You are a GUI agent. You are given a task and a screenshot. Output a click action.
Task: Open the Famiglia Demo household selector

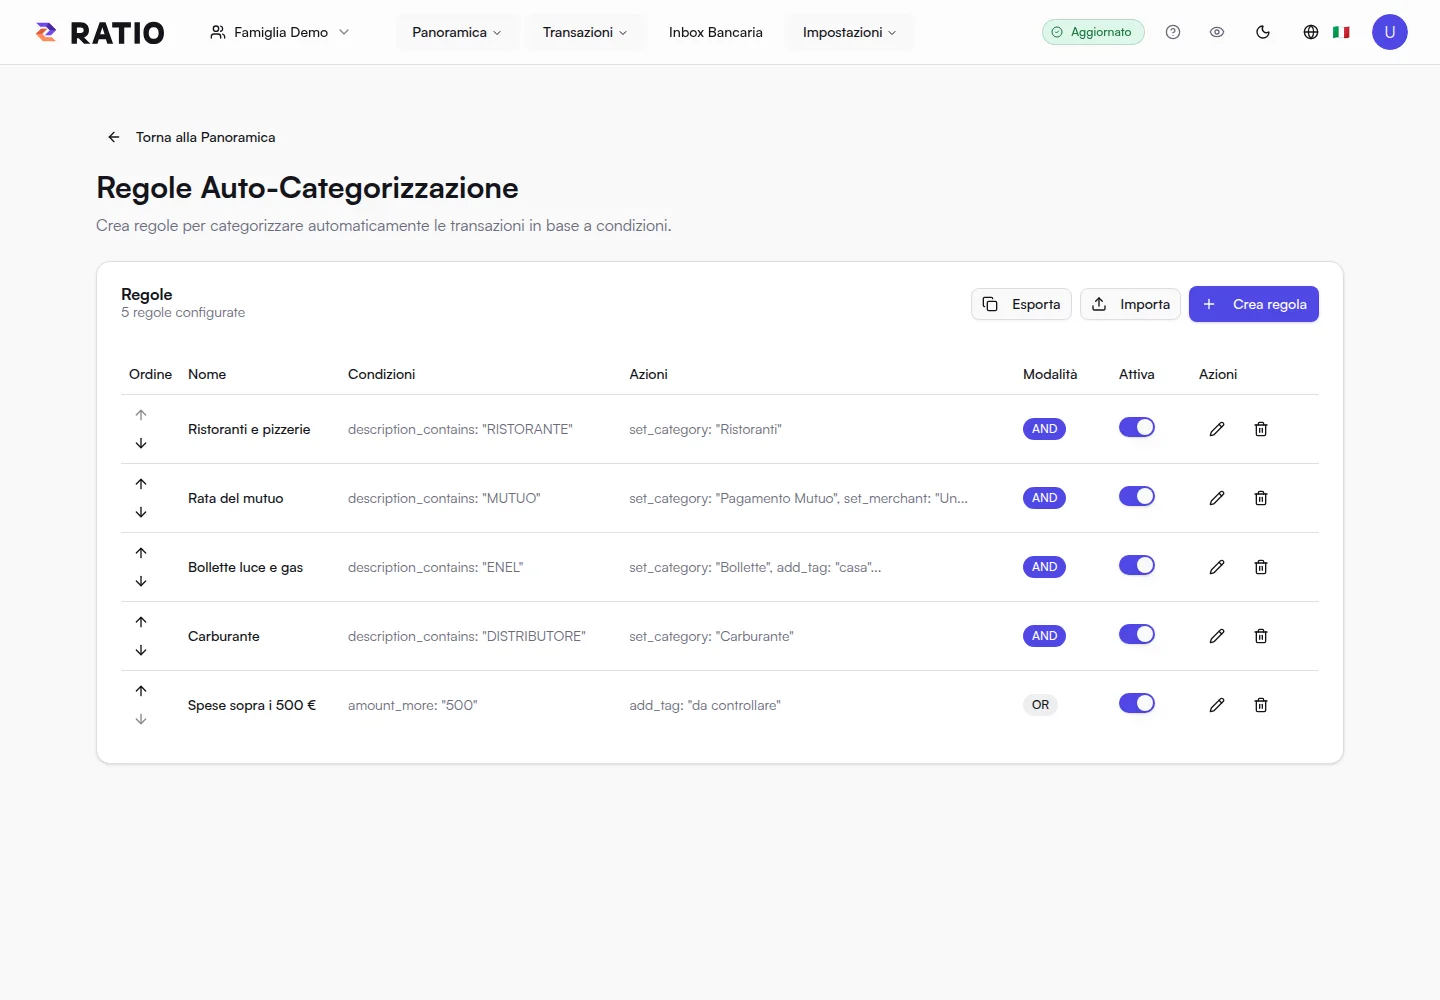(x=280, y=32)
